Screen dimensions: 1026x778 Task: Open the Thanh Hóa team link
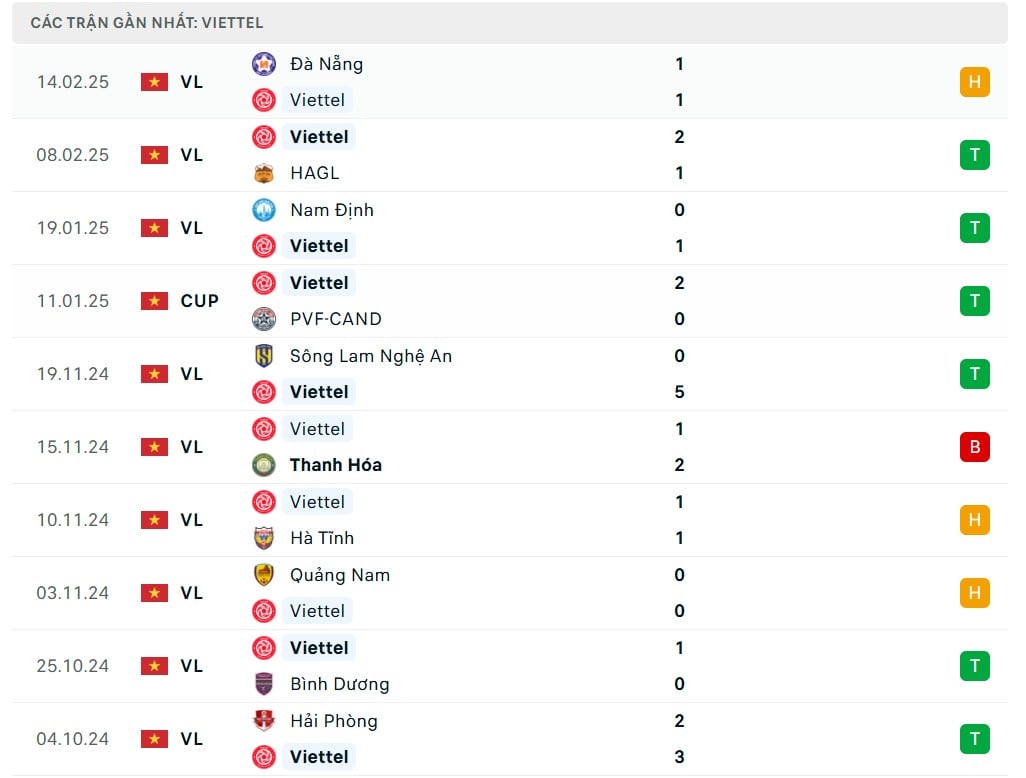[336, 465]
